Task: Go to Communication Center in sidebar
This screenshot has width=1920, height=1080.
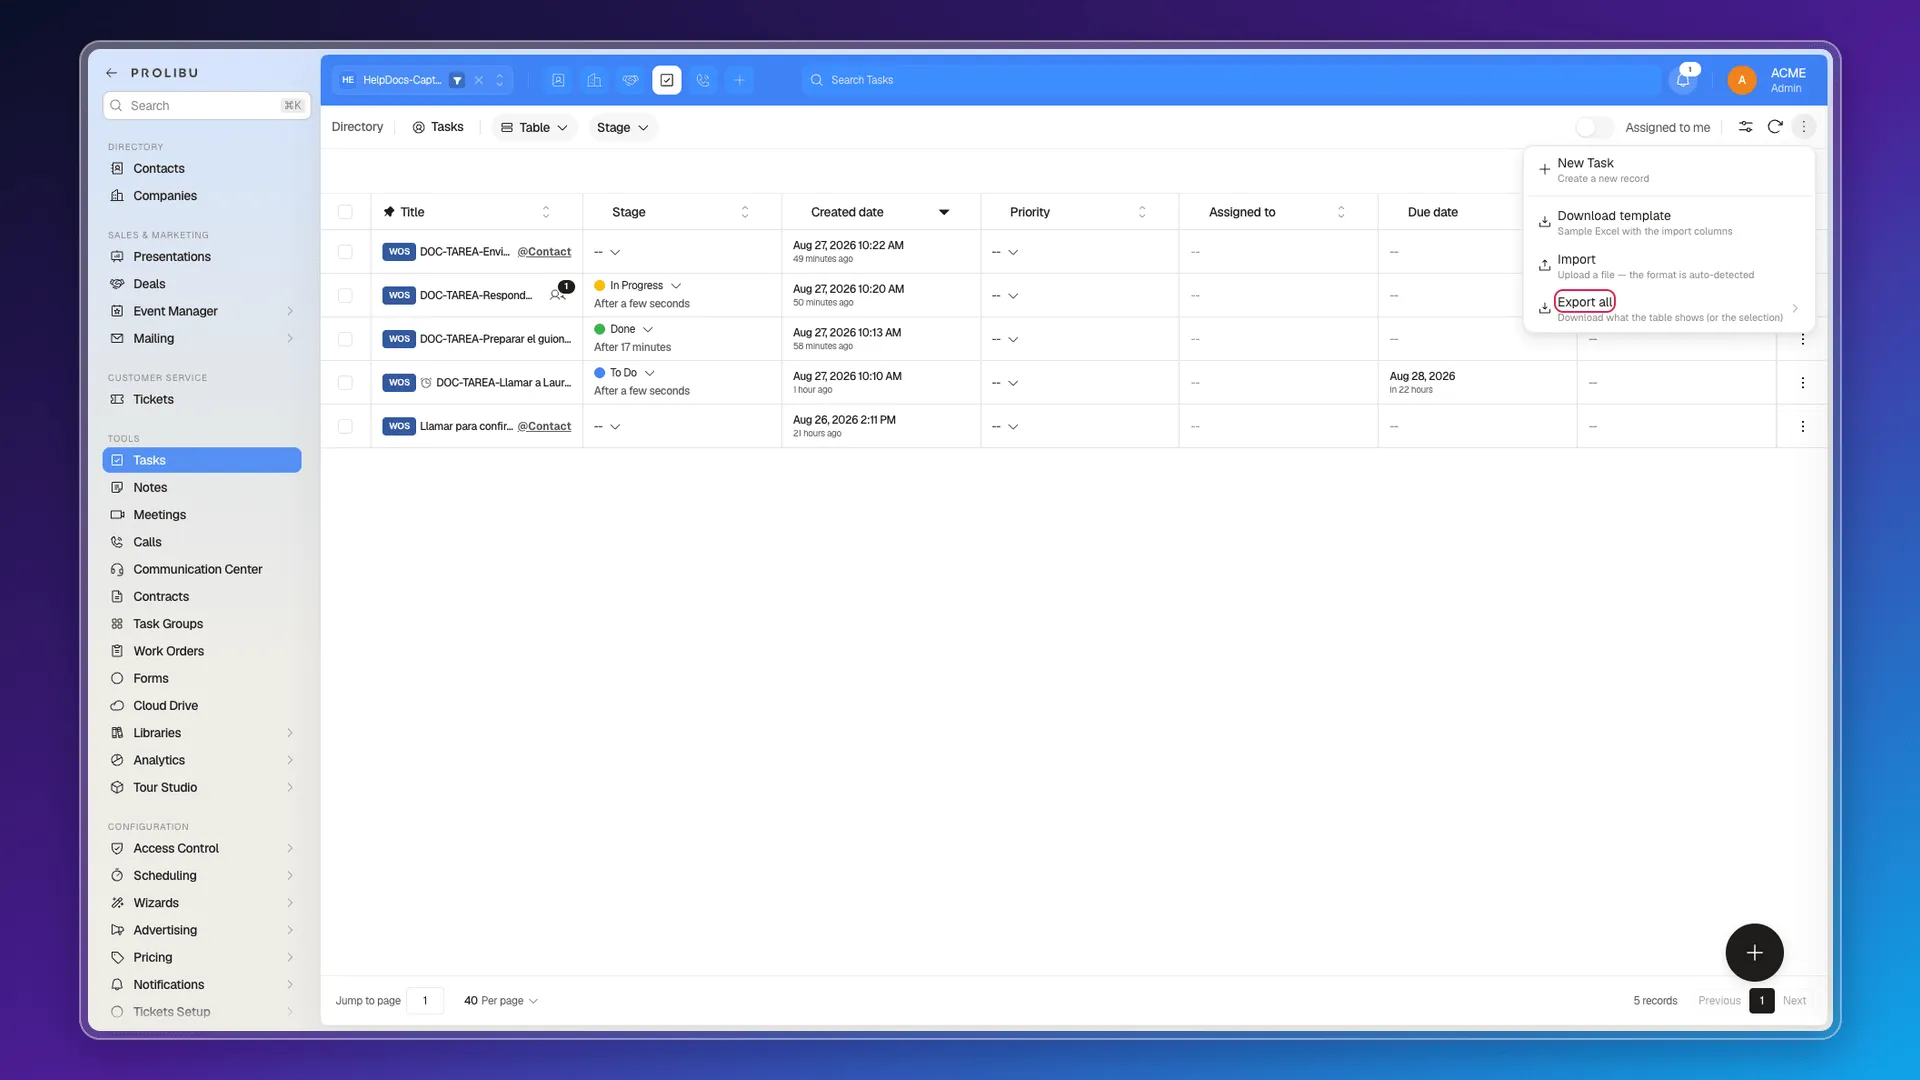Action: [x=202, y=569]
